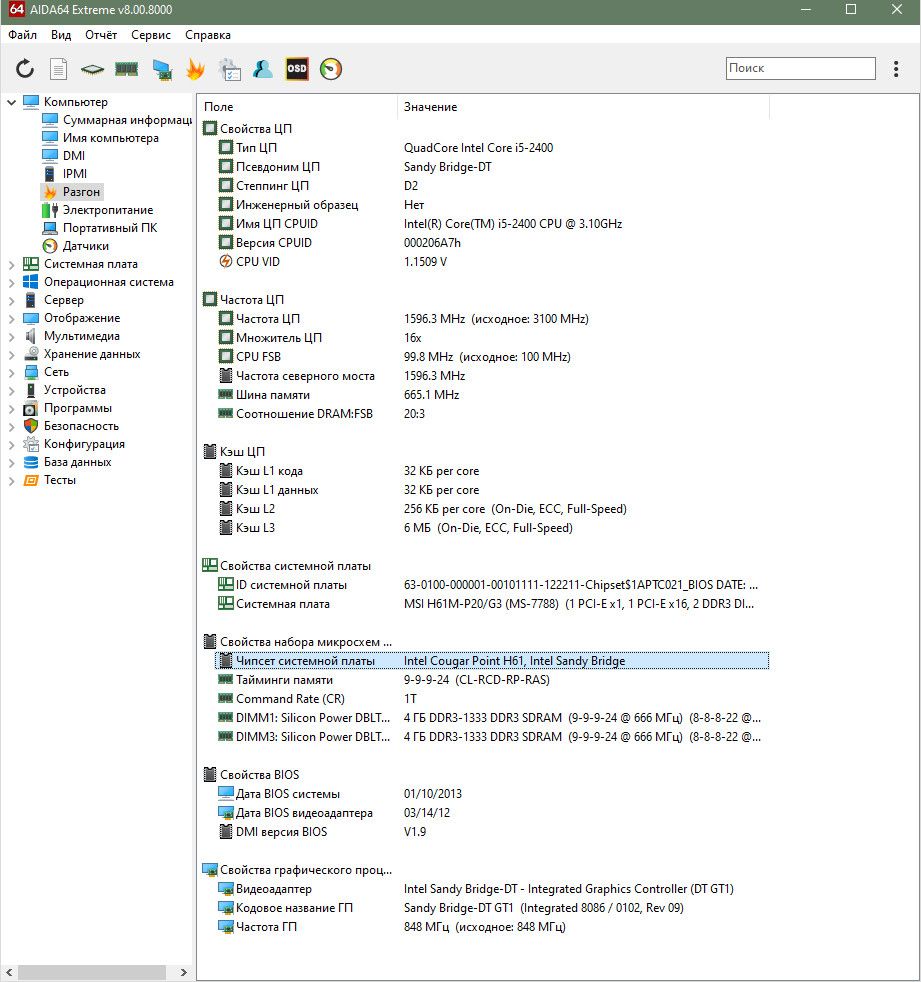Select the Тип ЦП row

pos(492,148)
